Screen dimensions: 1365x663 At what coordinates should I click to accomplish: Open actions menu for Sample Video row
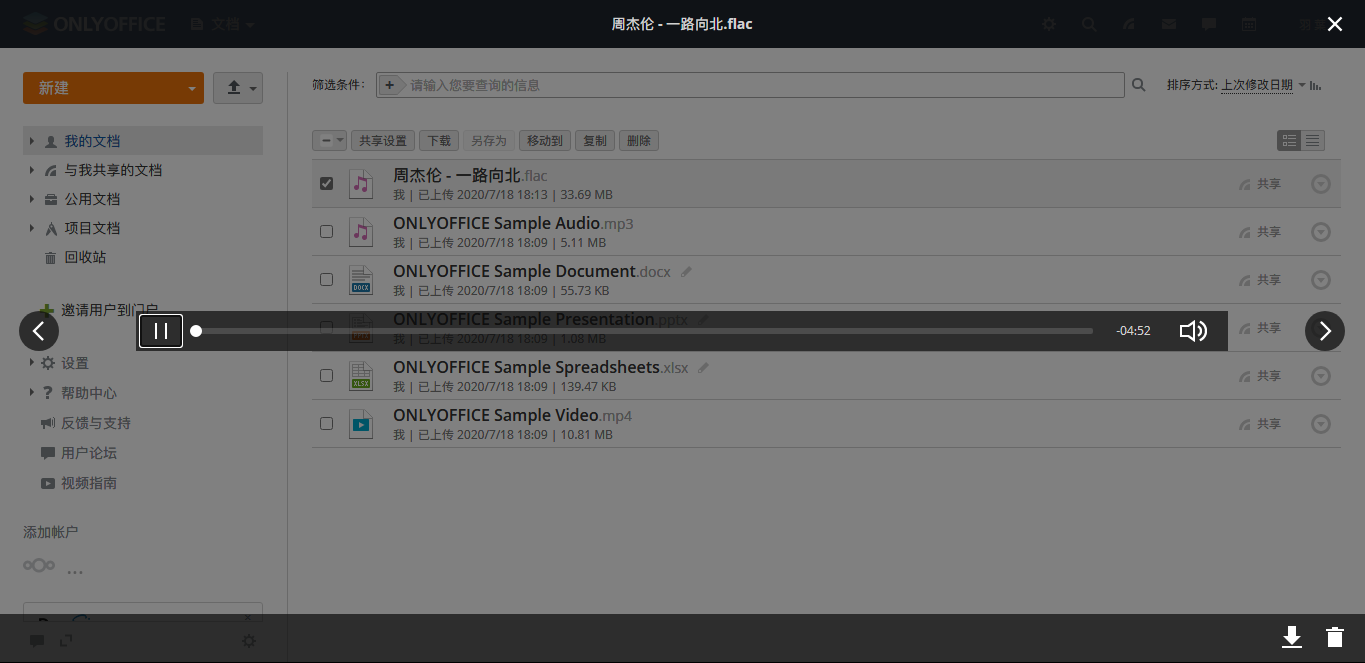tap(1321, 424)
